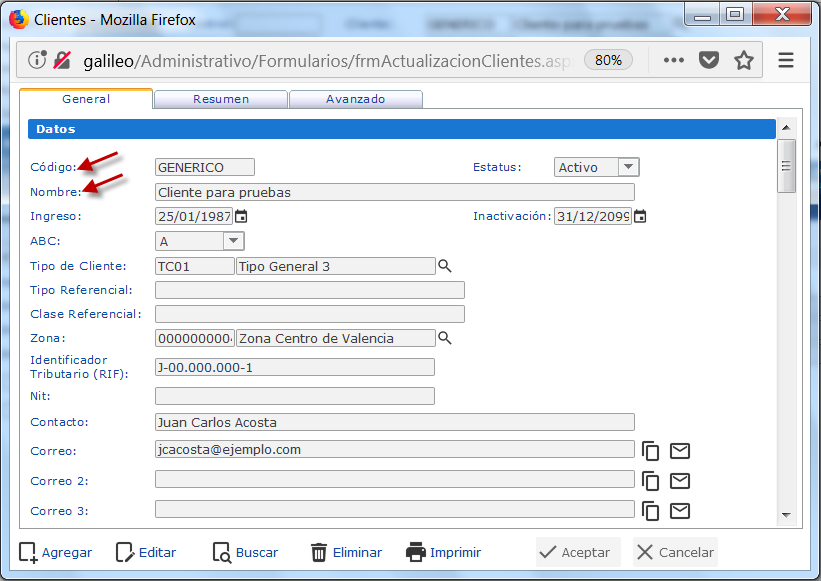Search Tipo de Cliente with magnifier icon
821x581 pixels.
point(445,266)
